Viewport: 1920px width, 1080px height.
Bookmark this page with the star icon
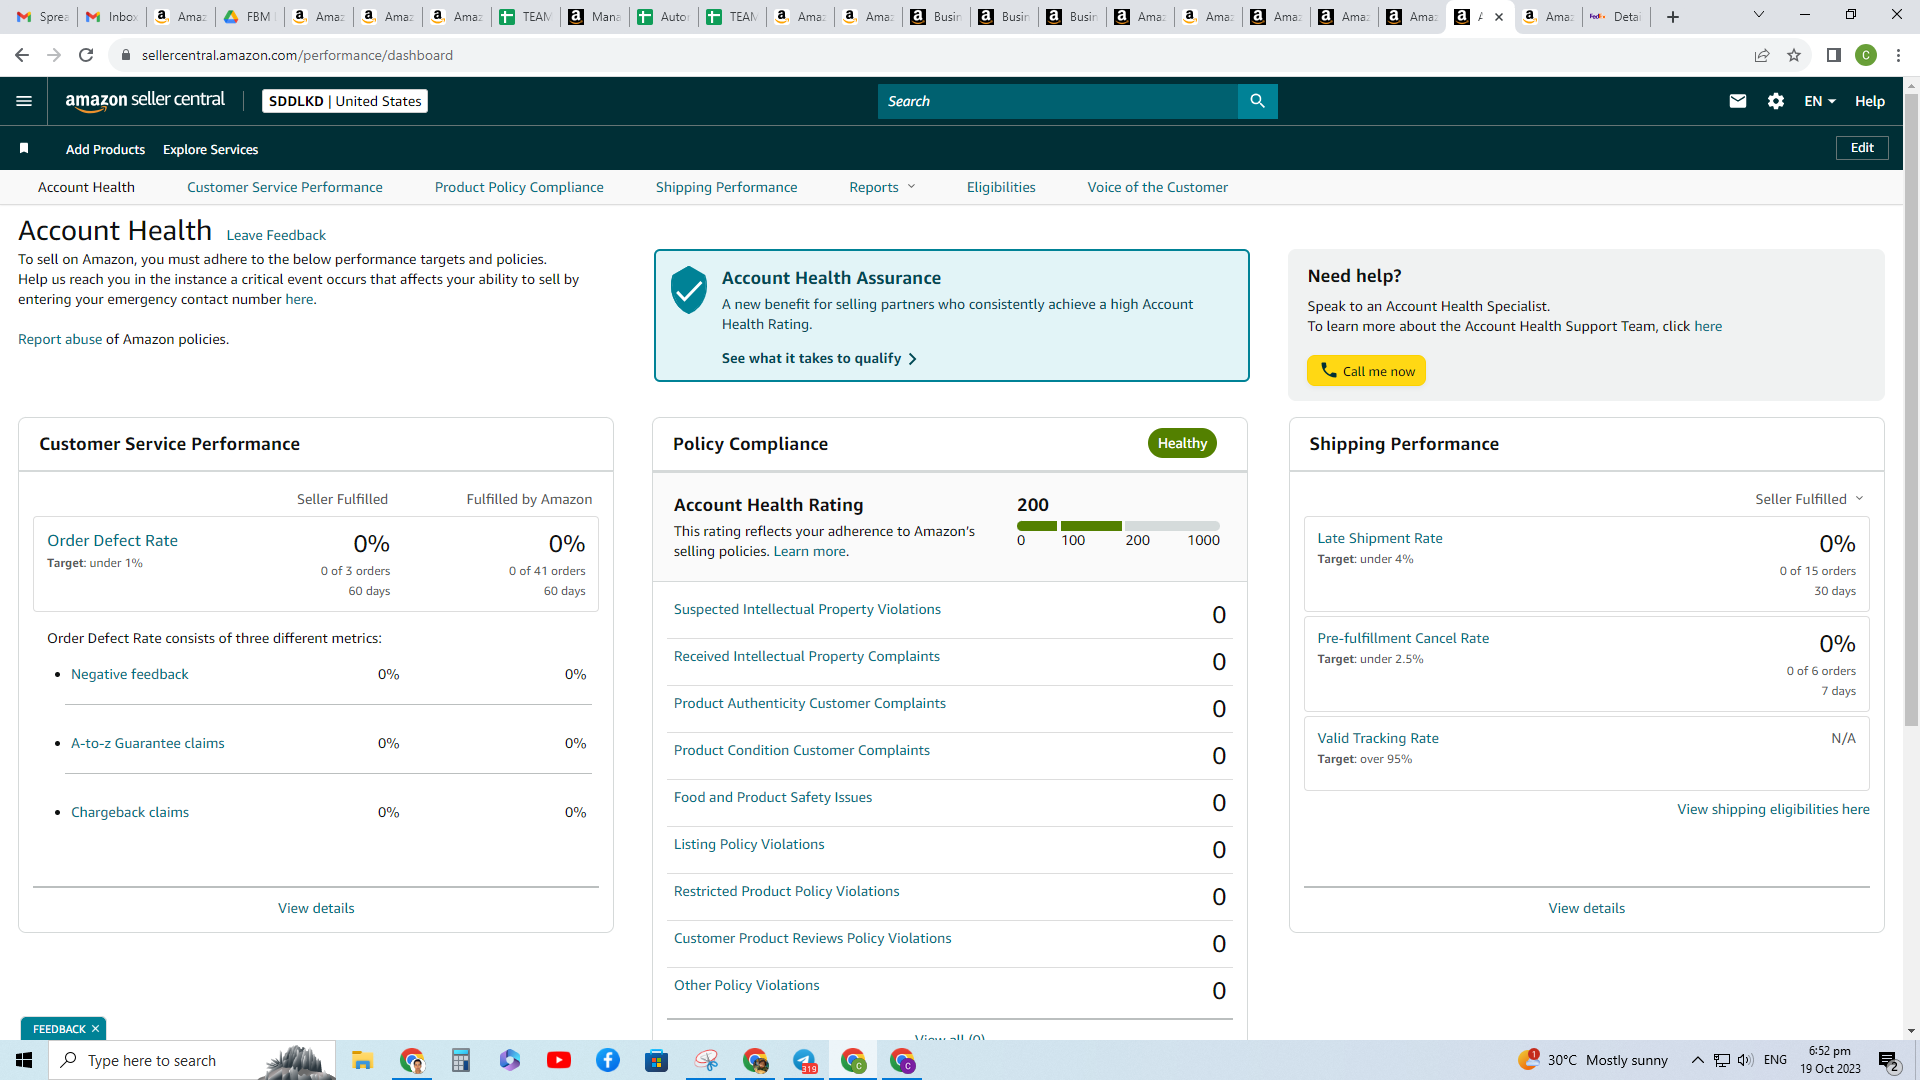[x=1794, y=55]
